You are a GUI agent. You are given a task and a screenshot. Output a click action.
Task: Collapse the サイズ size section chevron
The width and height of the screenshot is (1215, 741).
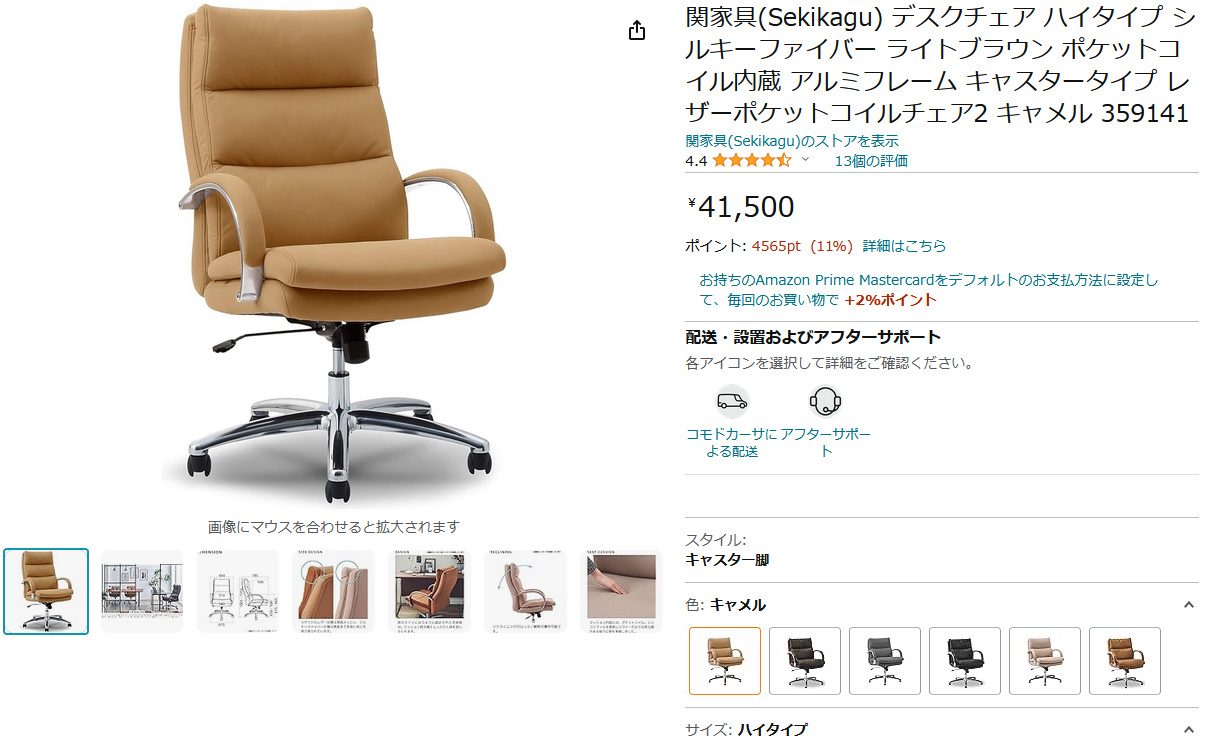point(1188,729)
